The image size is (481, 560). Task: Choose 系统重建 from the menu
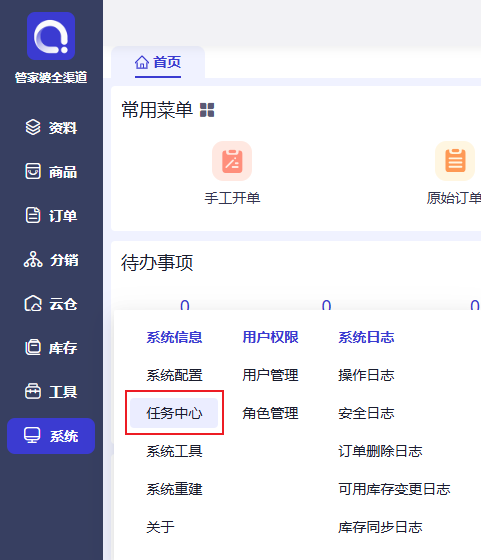tap(174, 489)
